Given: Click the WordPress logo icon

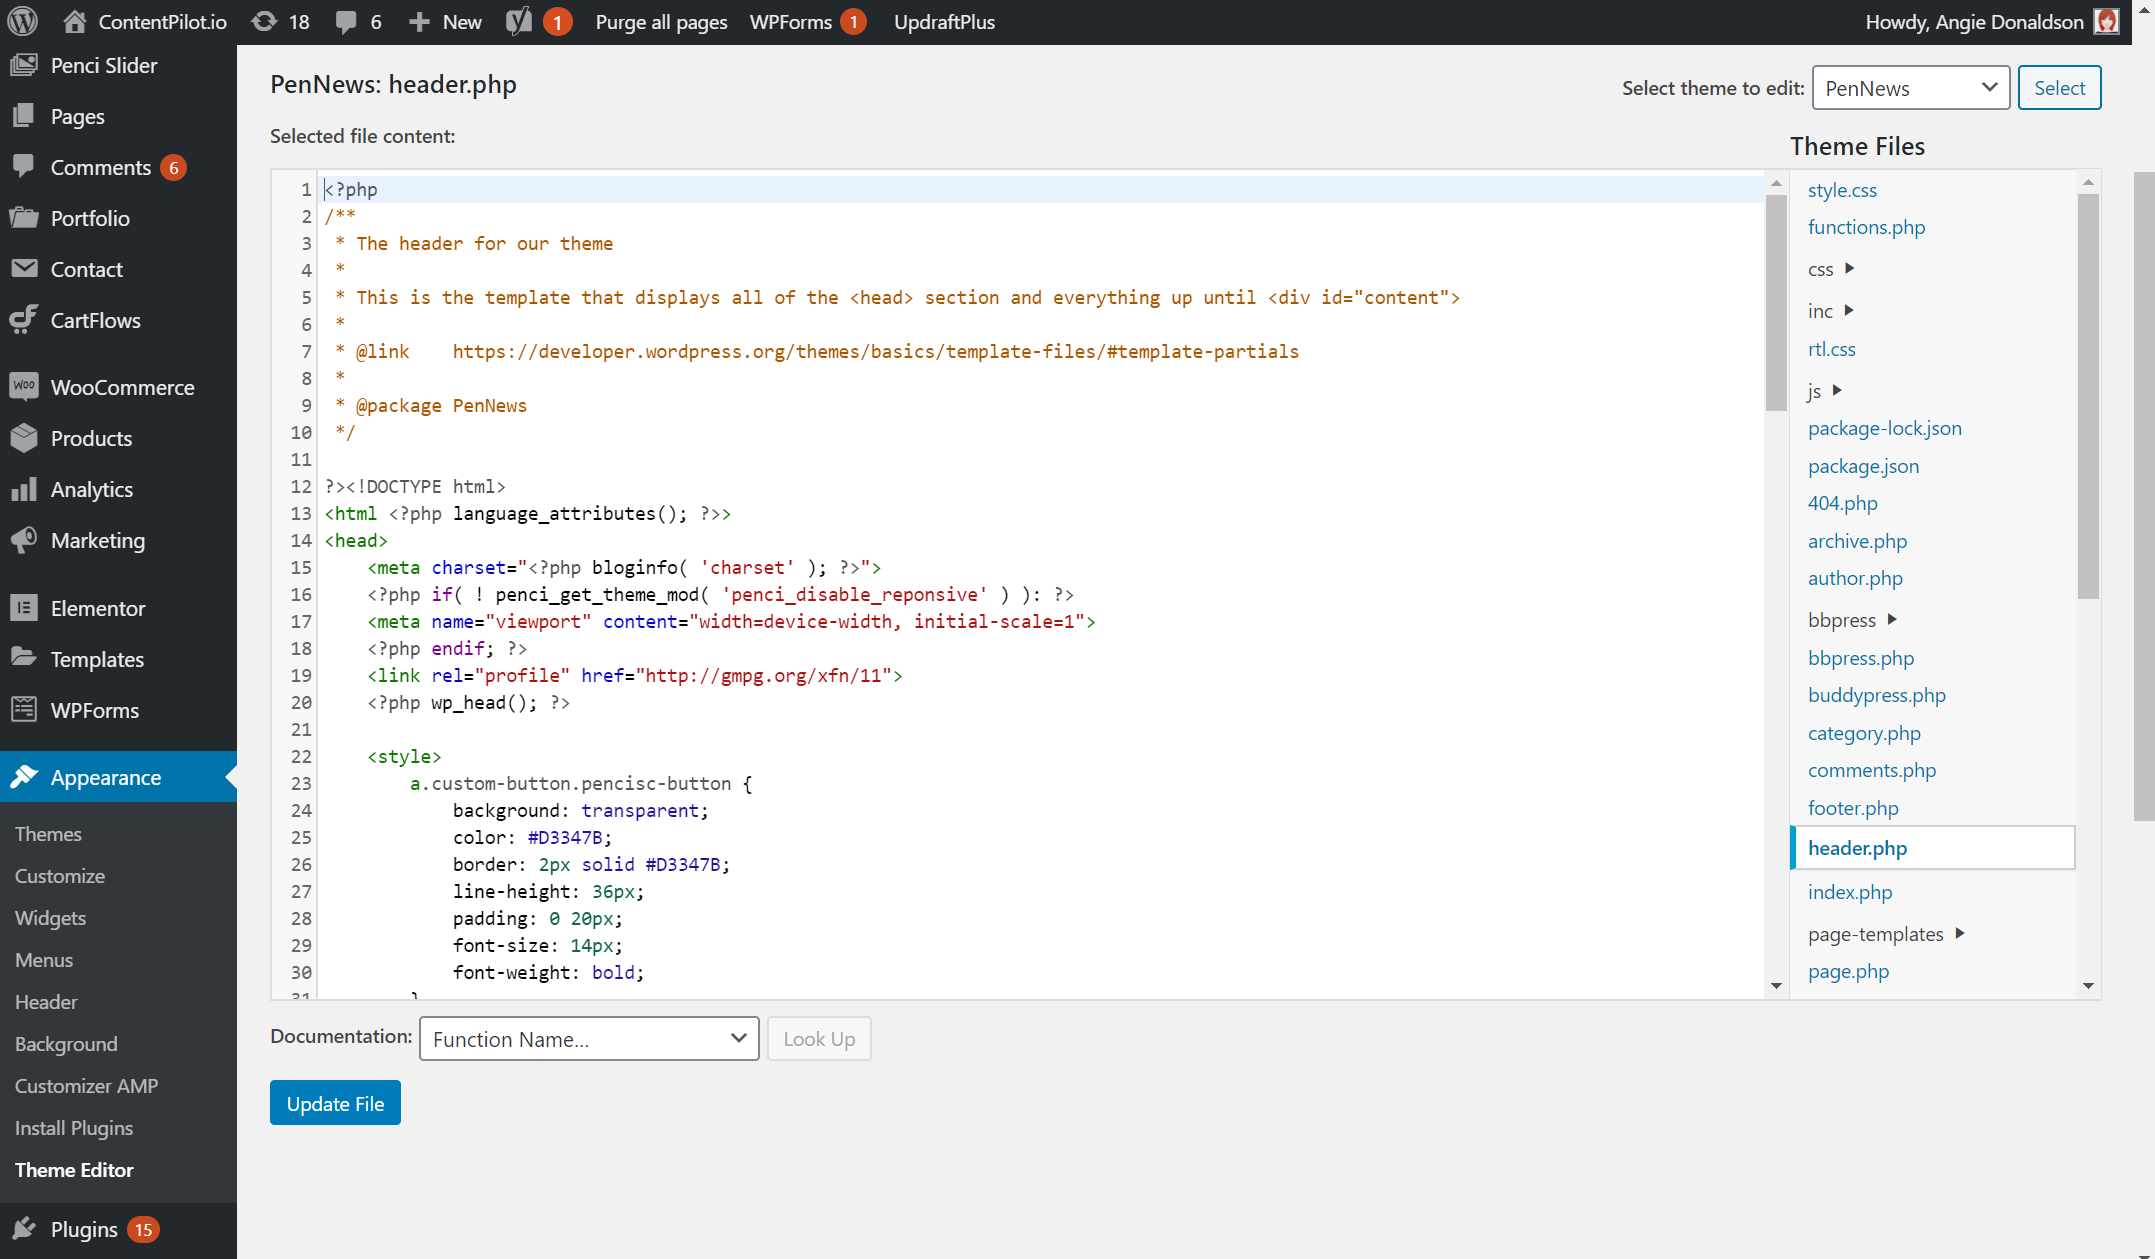Looking at the screenshot, I should tap(22, 21).
